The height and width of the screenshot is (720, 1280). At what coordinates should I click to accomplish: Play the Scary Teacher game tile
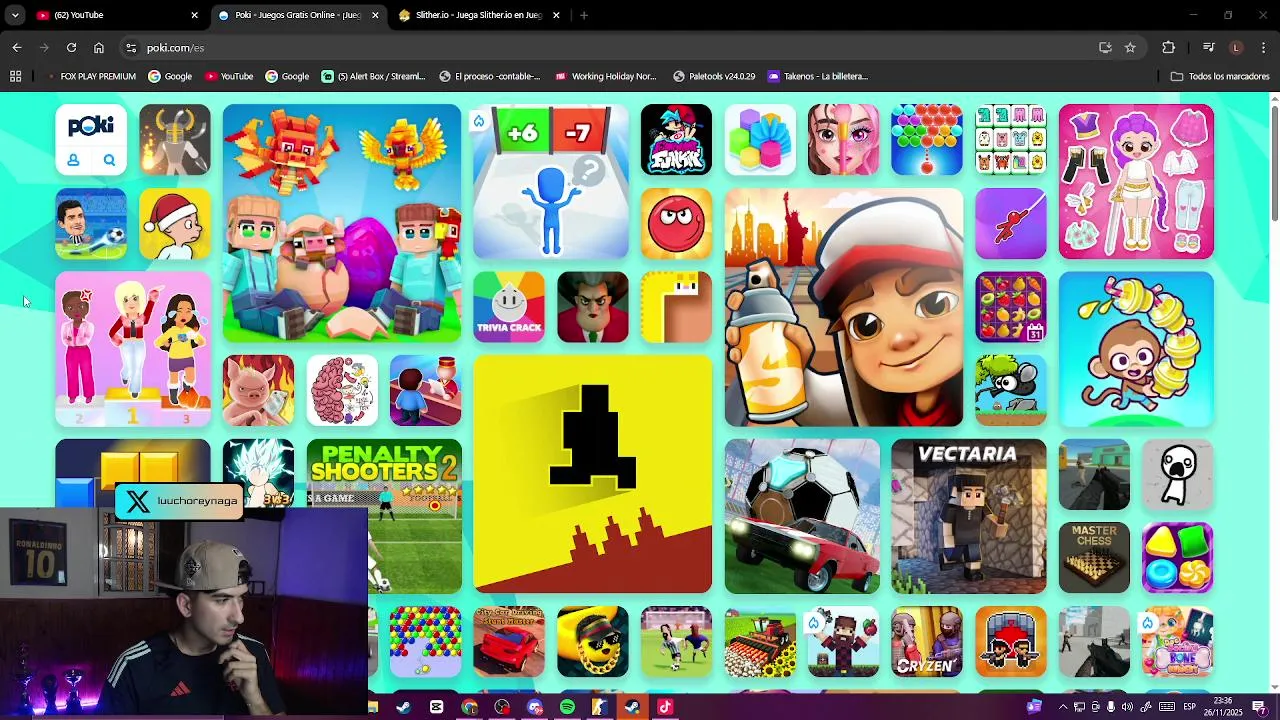[593, 307]
